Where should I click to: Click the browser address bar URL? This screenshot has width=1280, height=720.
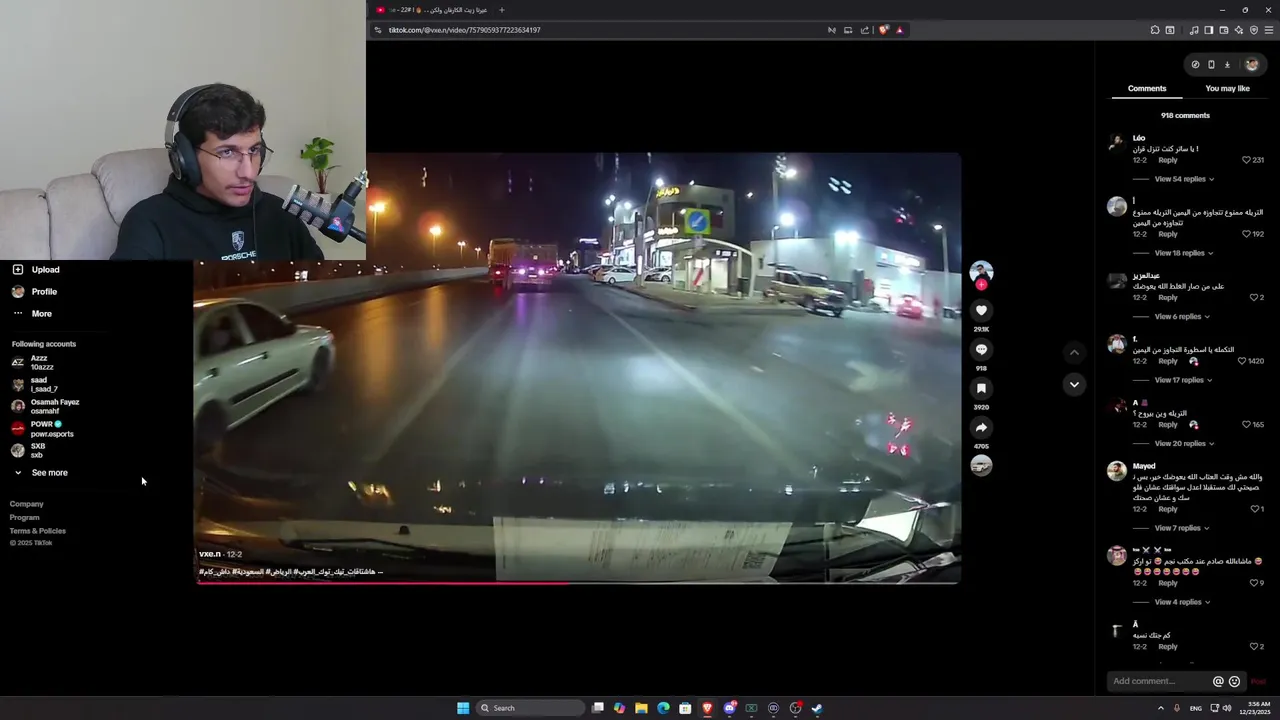click(464, 30)
